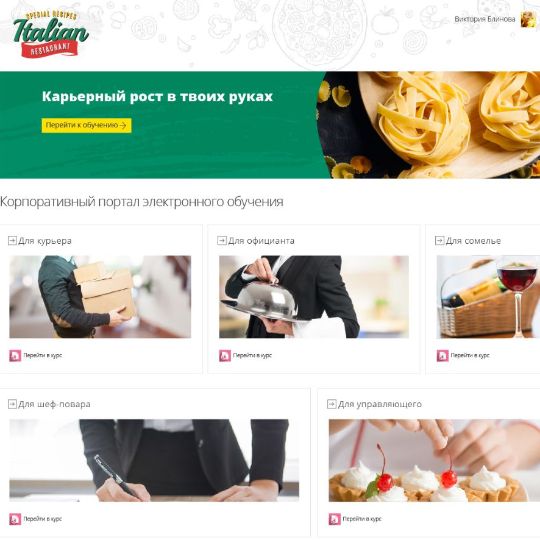Click pink course icon under sommelier card

(443, 355)
